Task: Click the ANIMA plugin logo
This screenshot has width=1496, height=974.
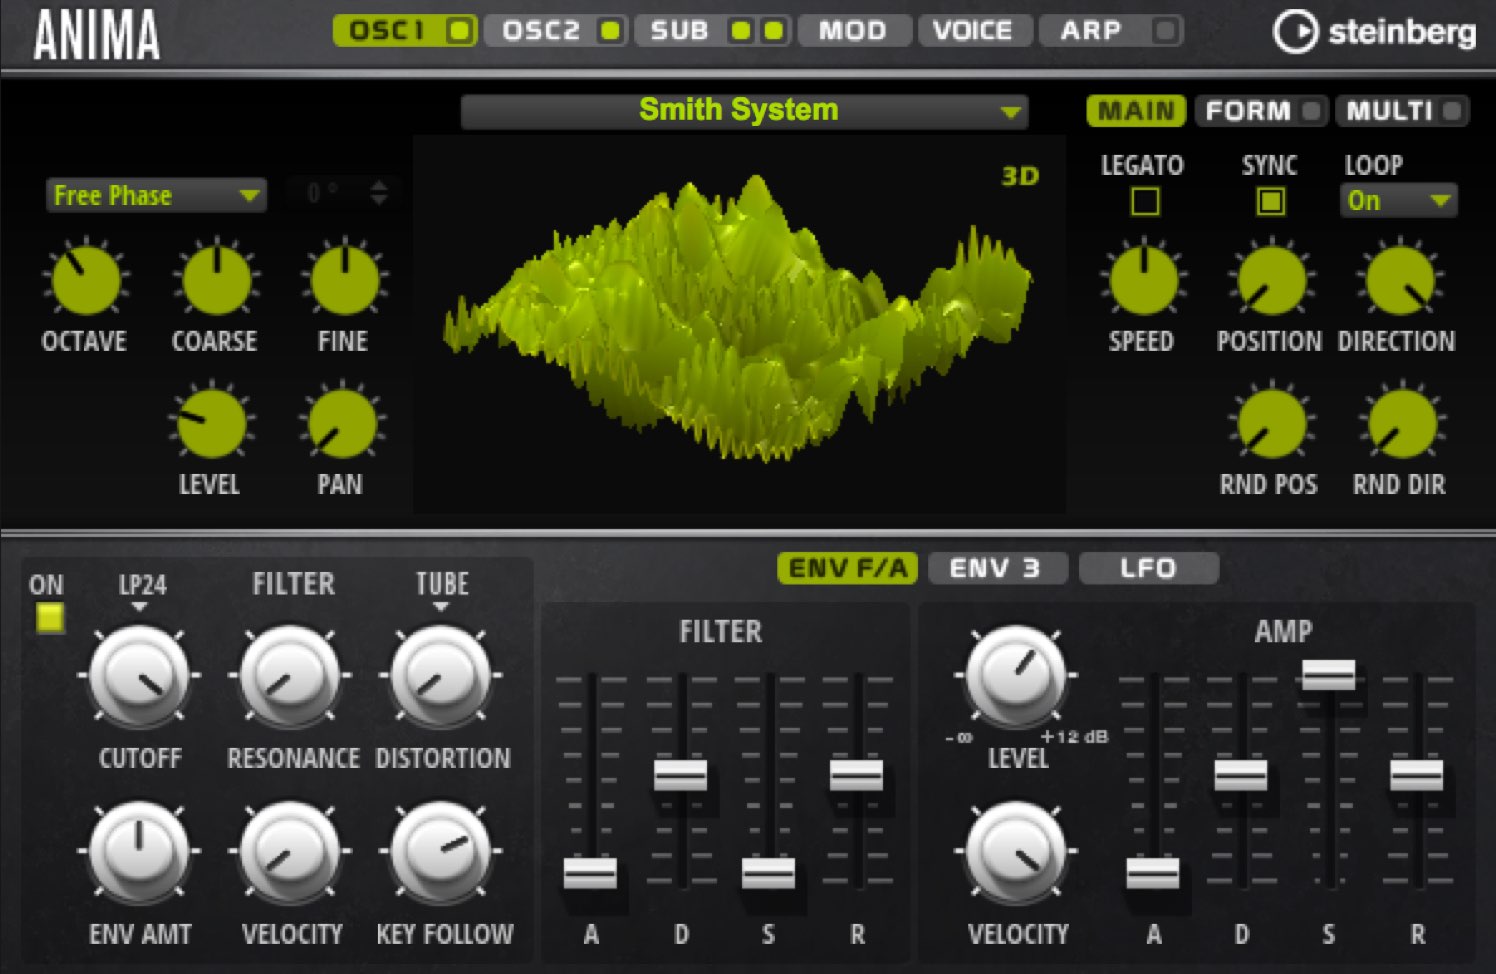Action: pyautogui.click(x=96, y=35)
